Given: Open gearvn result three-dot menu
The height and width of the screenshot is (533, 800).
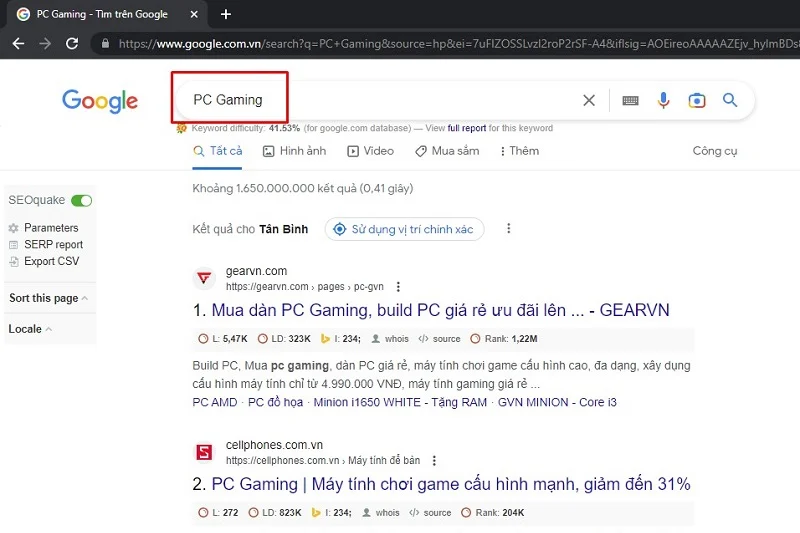Looking at the screenshot, I should pyautogui.click(x=398, y=287).
